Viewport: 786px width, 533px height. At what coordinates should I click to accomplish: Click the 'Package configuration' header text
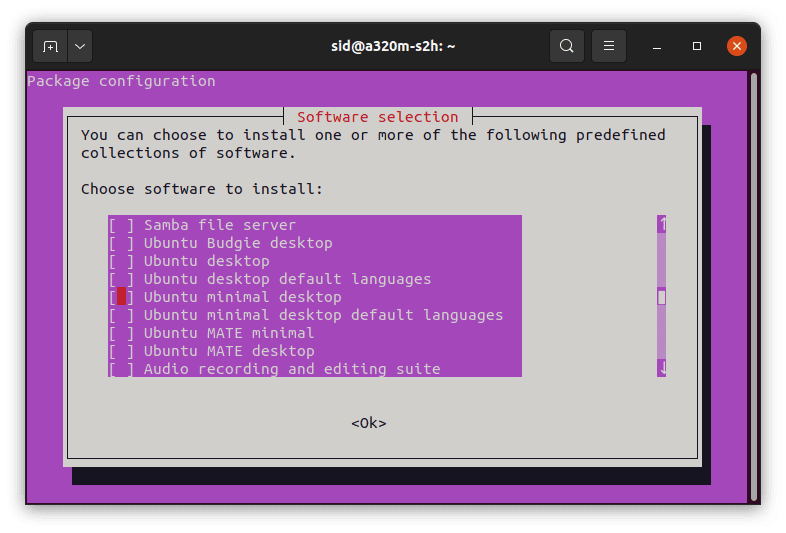[x=121, y=81]
